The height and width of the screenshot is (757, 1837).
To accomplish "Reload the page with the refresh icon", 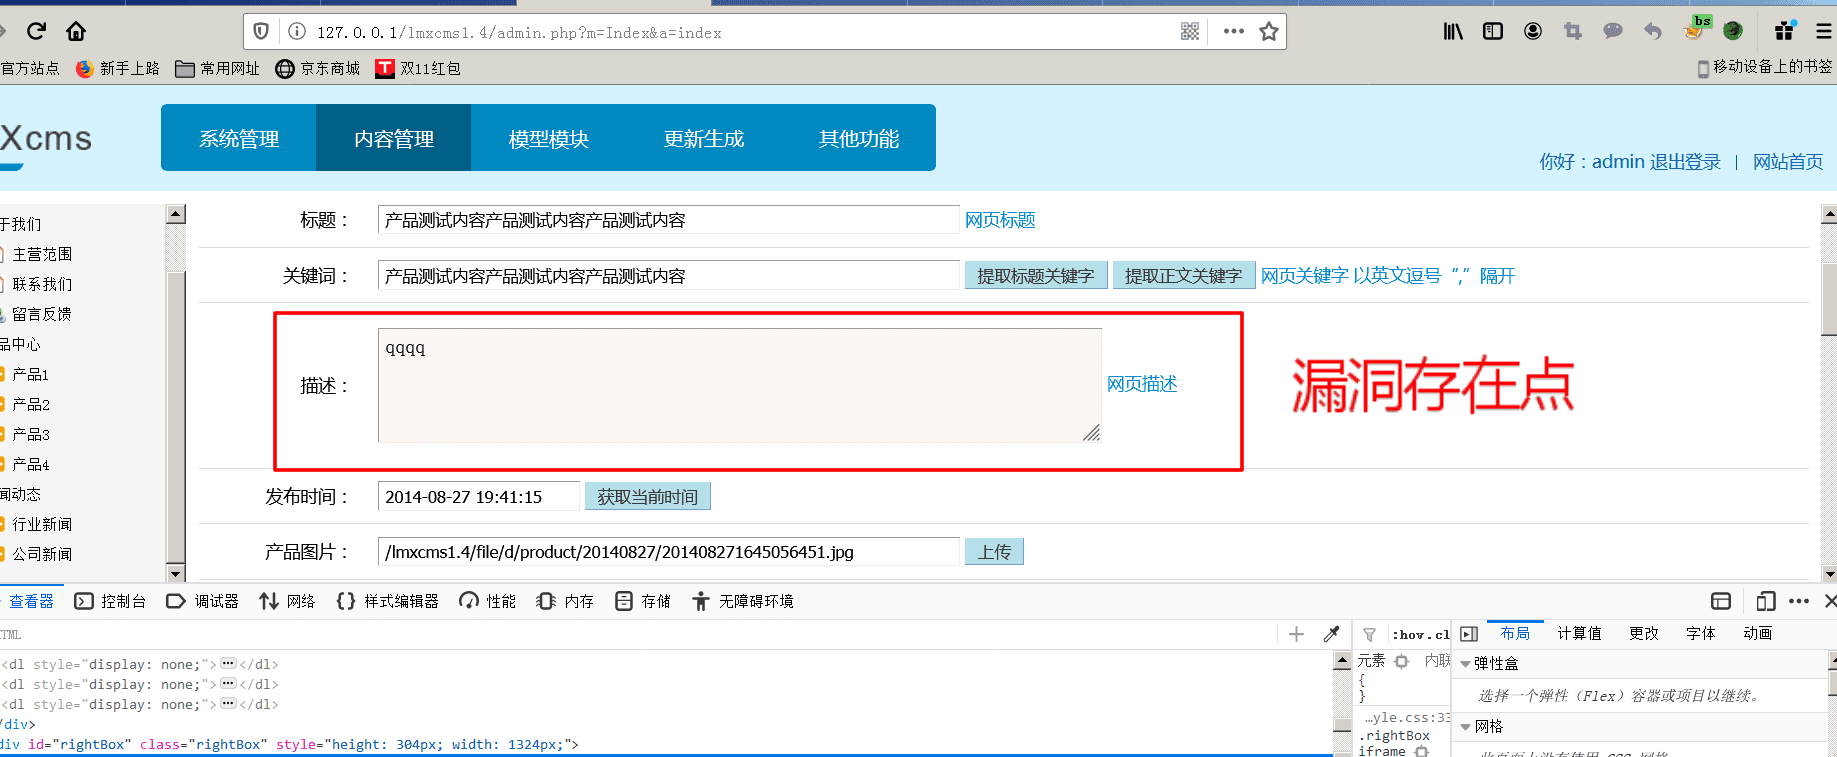I will pos(36,31).
